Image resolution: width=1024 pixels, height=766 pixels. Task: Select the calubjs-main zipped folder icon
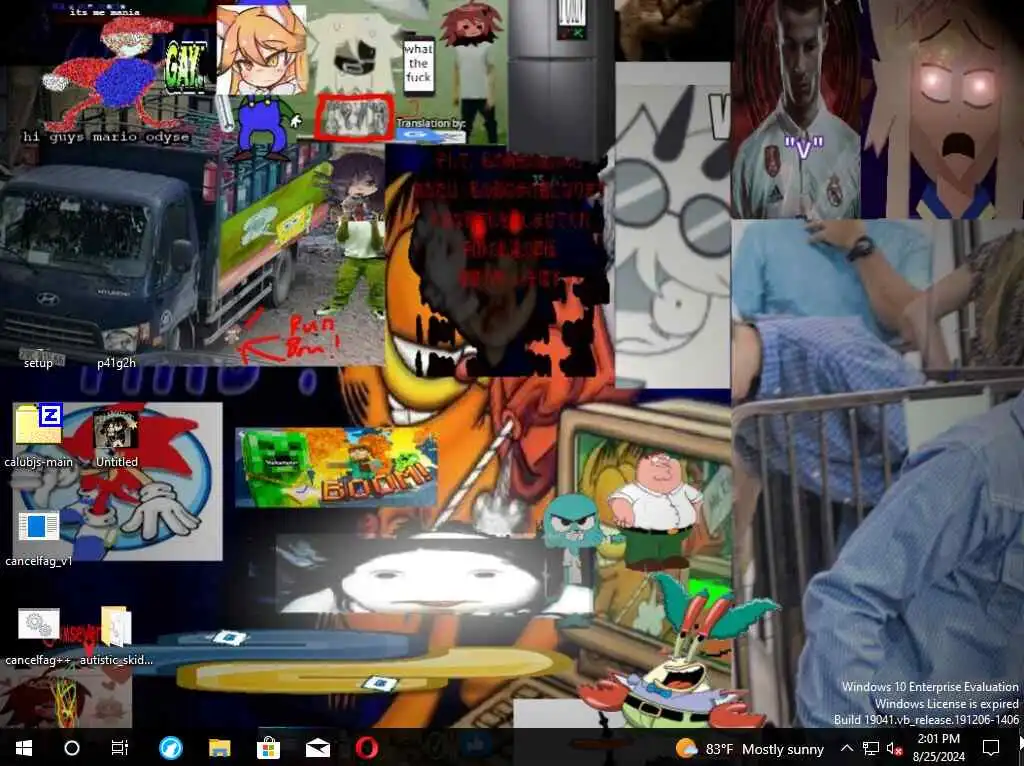pos(39,435)
